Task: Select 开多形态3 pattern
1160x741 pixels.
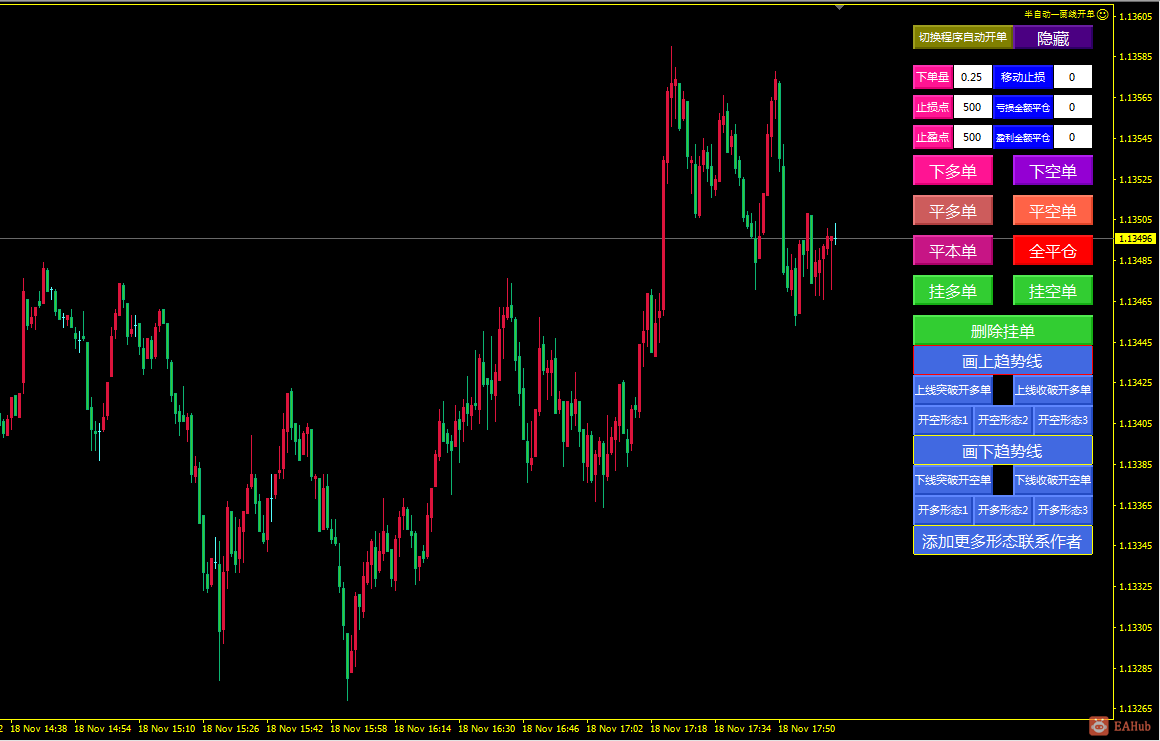Action: pos(1062,510)
